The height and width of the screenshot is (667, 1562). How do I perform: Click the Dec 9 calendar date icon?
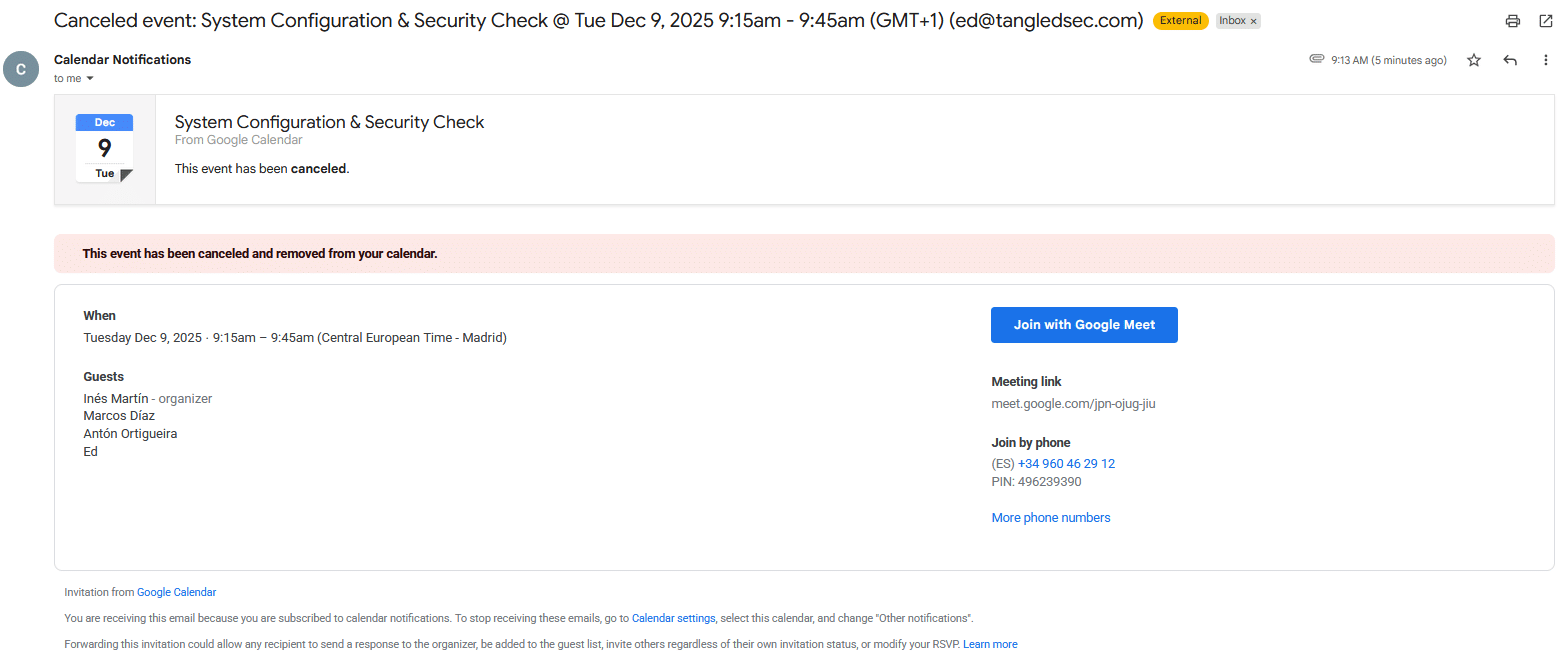tap(104, 148)
